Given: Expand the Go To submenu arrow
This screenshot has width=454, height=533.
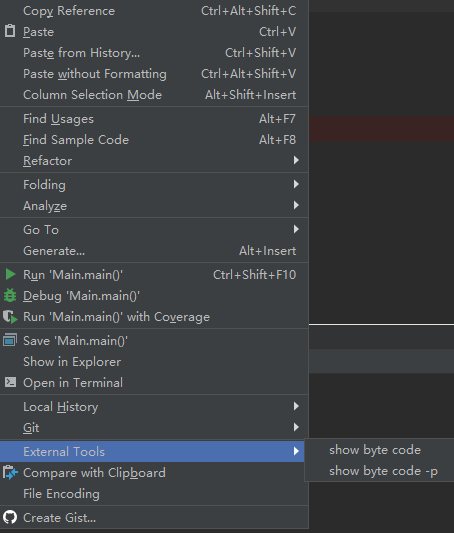Looking at the screenshot, I should pos(296,229).
